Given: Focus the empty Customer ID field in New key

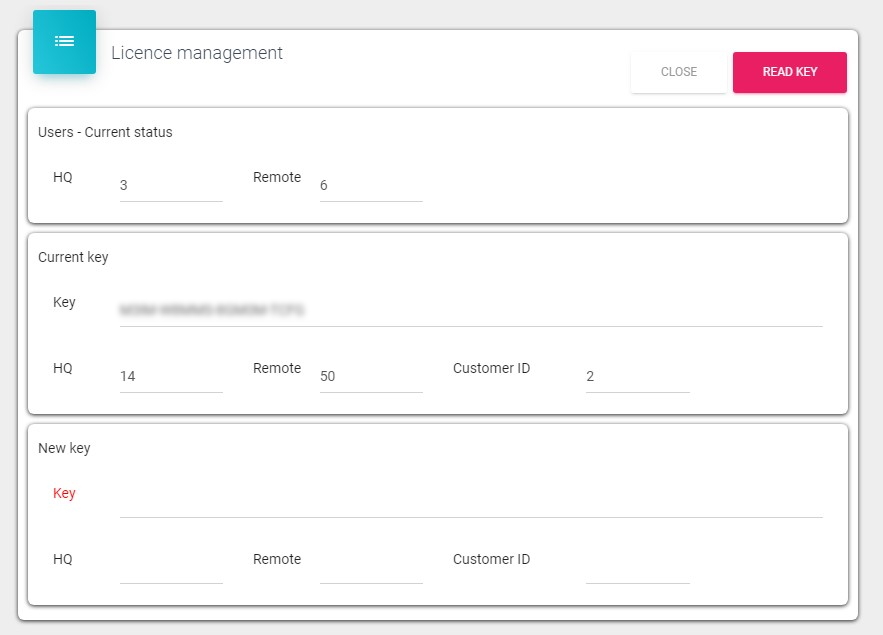Looking at the screenshot, I should pos(637,568).
